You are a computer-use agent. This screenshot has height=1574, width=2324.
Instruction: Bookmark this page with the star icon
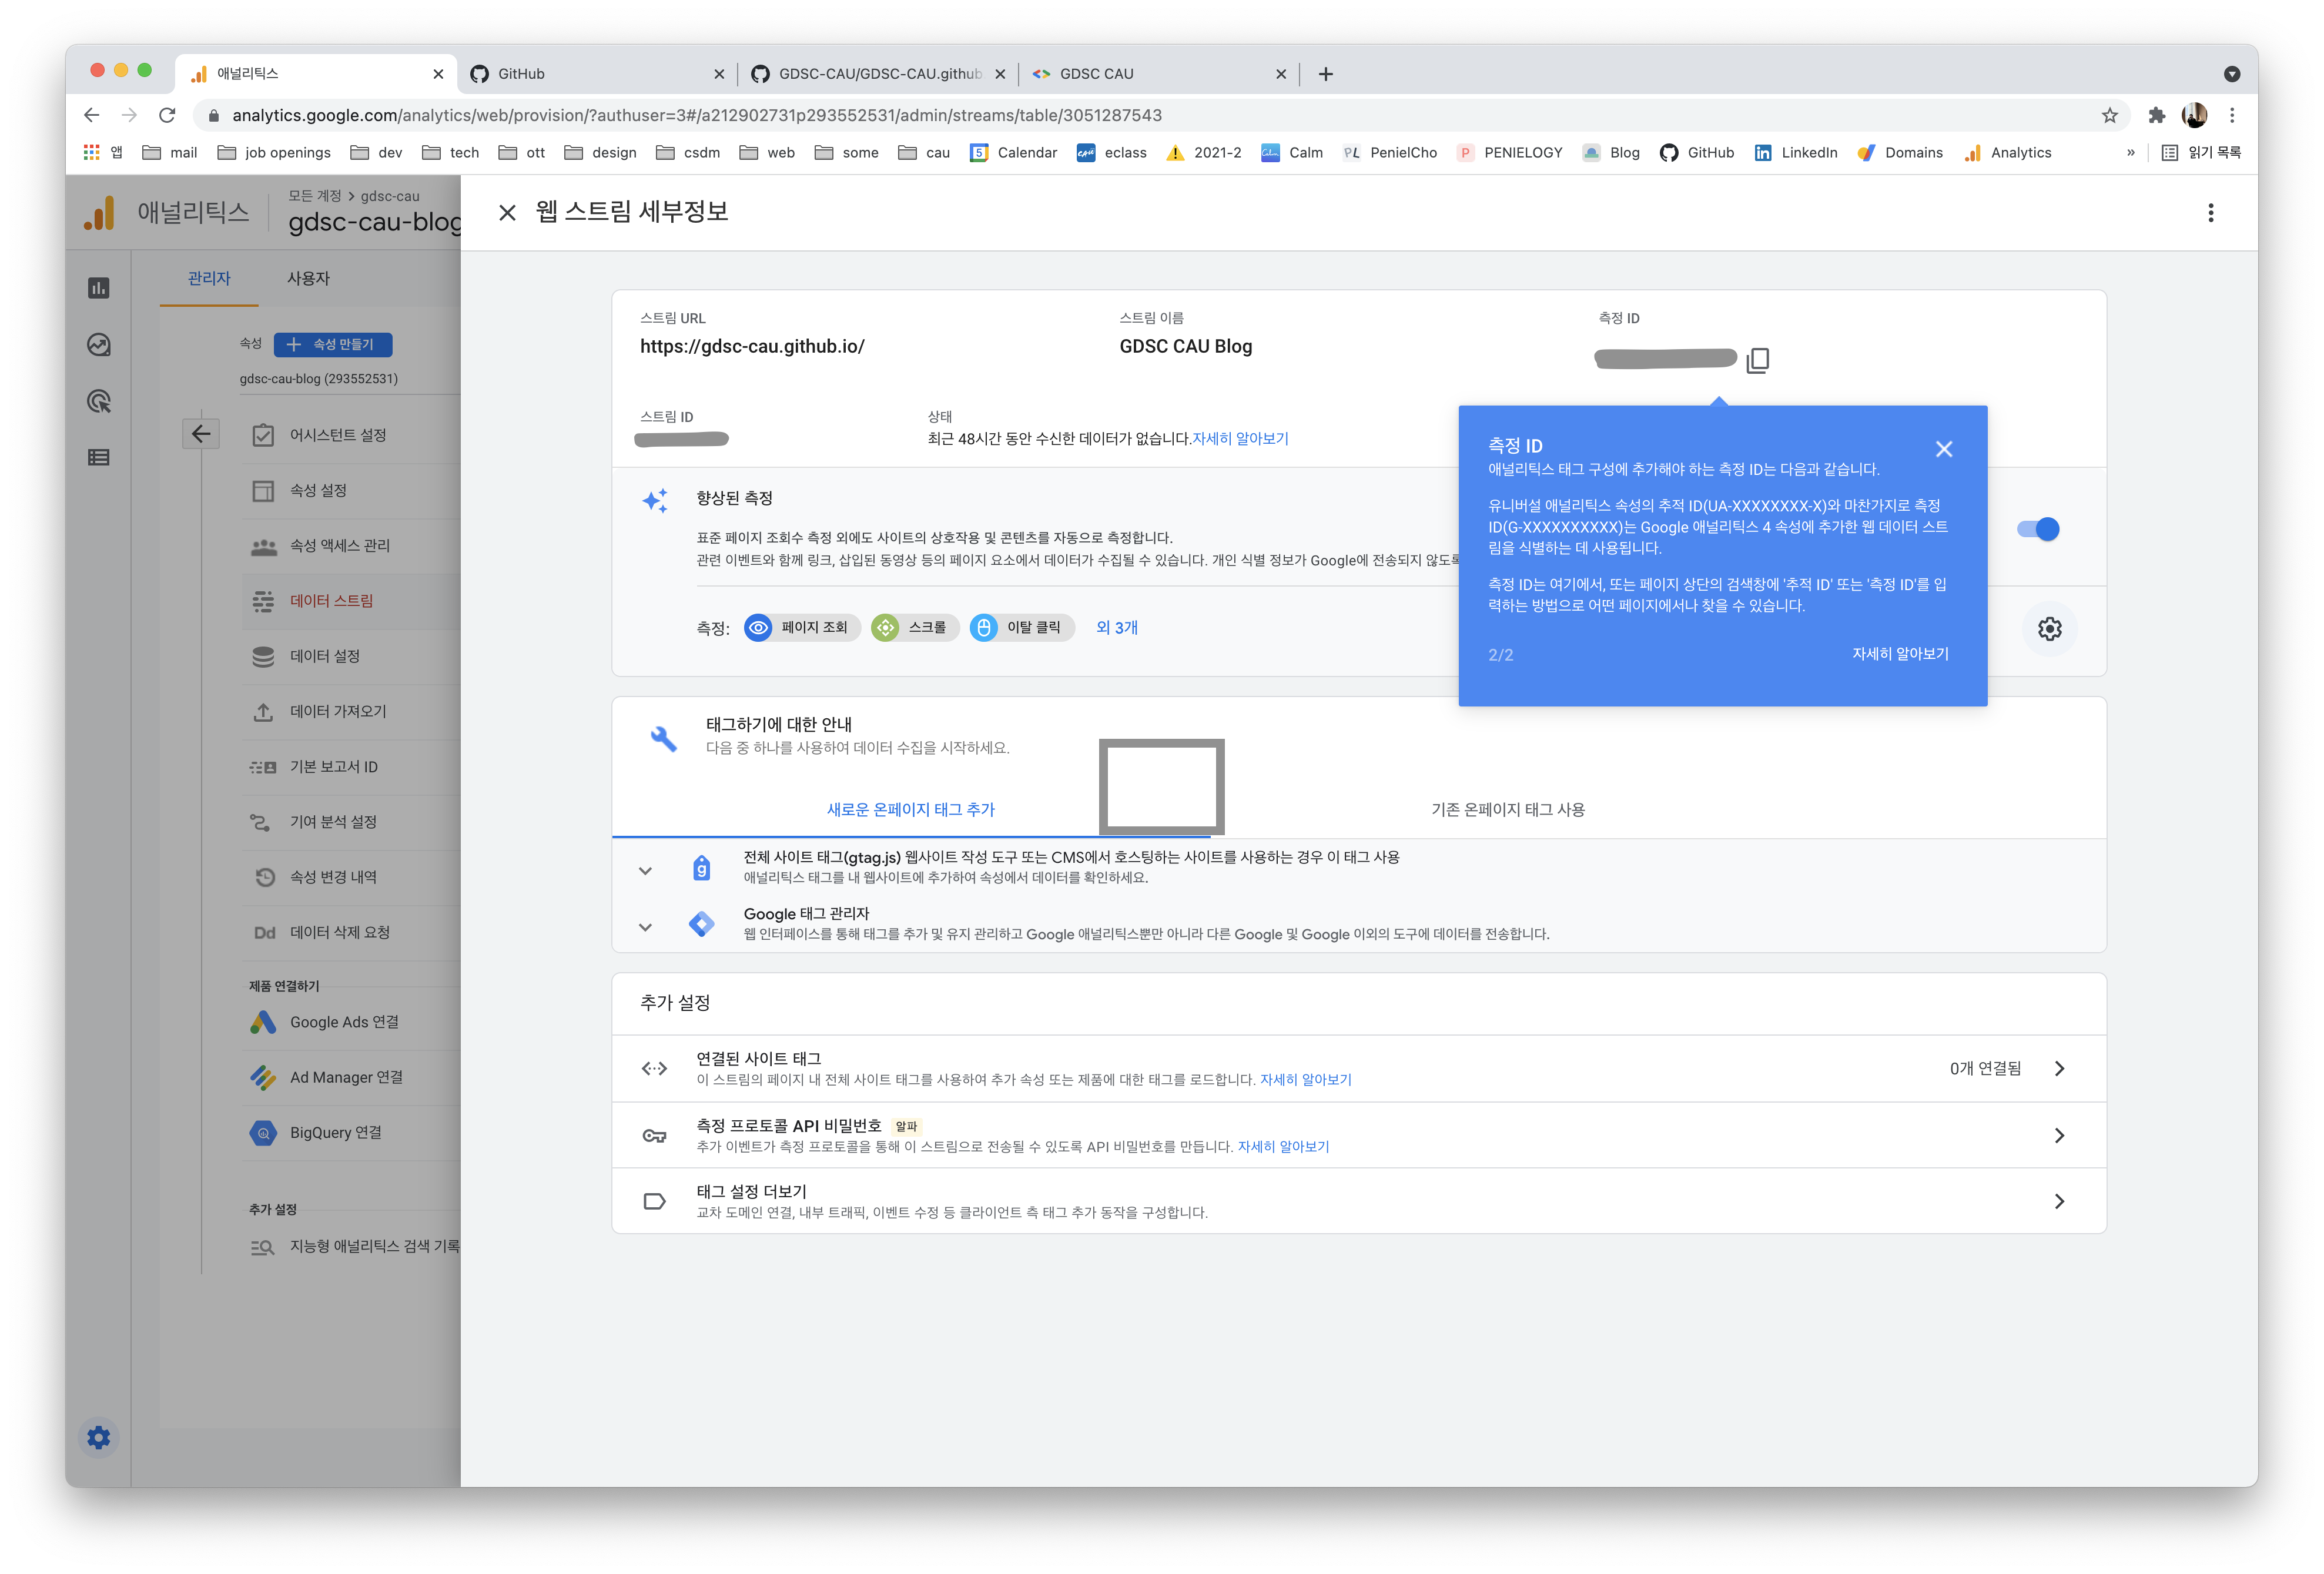[x=2109, y=115]
